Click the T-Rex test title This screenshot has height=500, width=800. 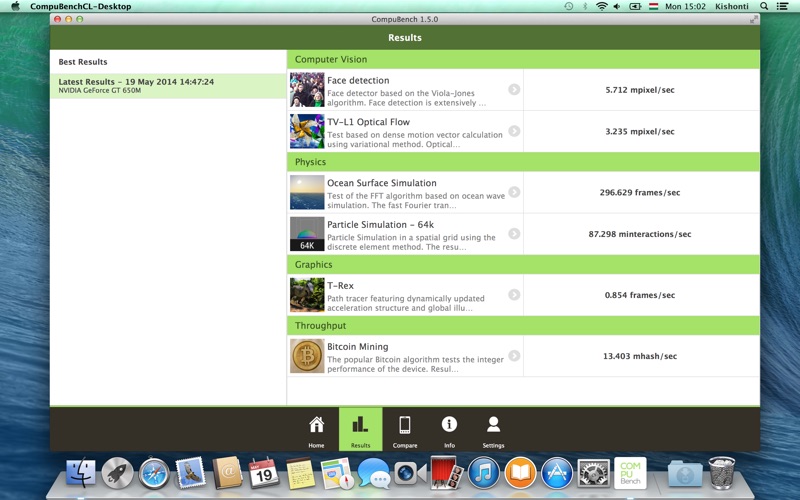click(340, 286)
